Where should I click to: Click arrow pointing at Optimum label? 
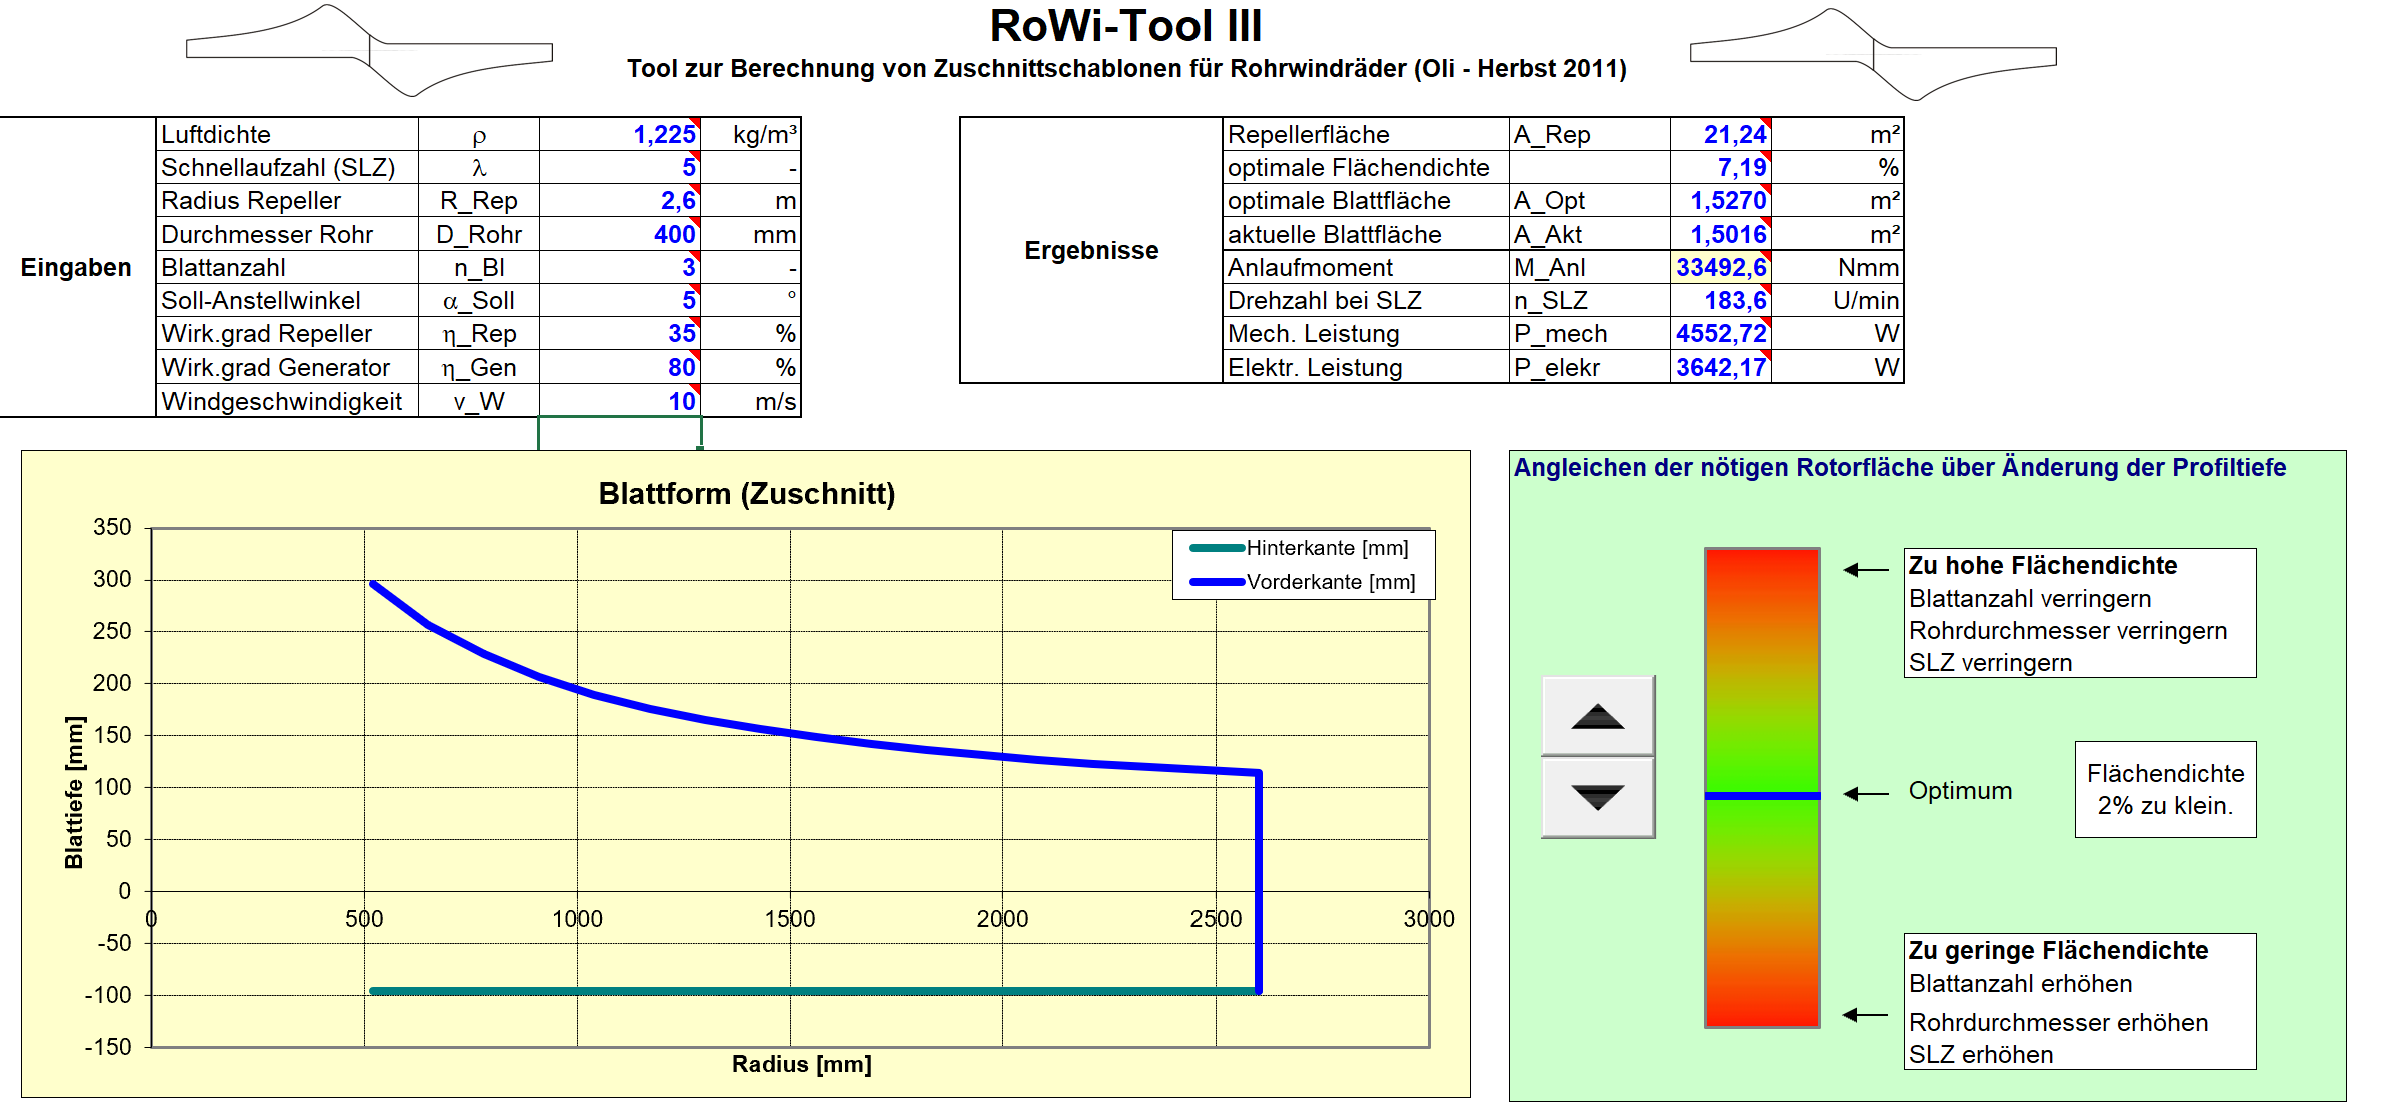click(x=1865, y=793)
